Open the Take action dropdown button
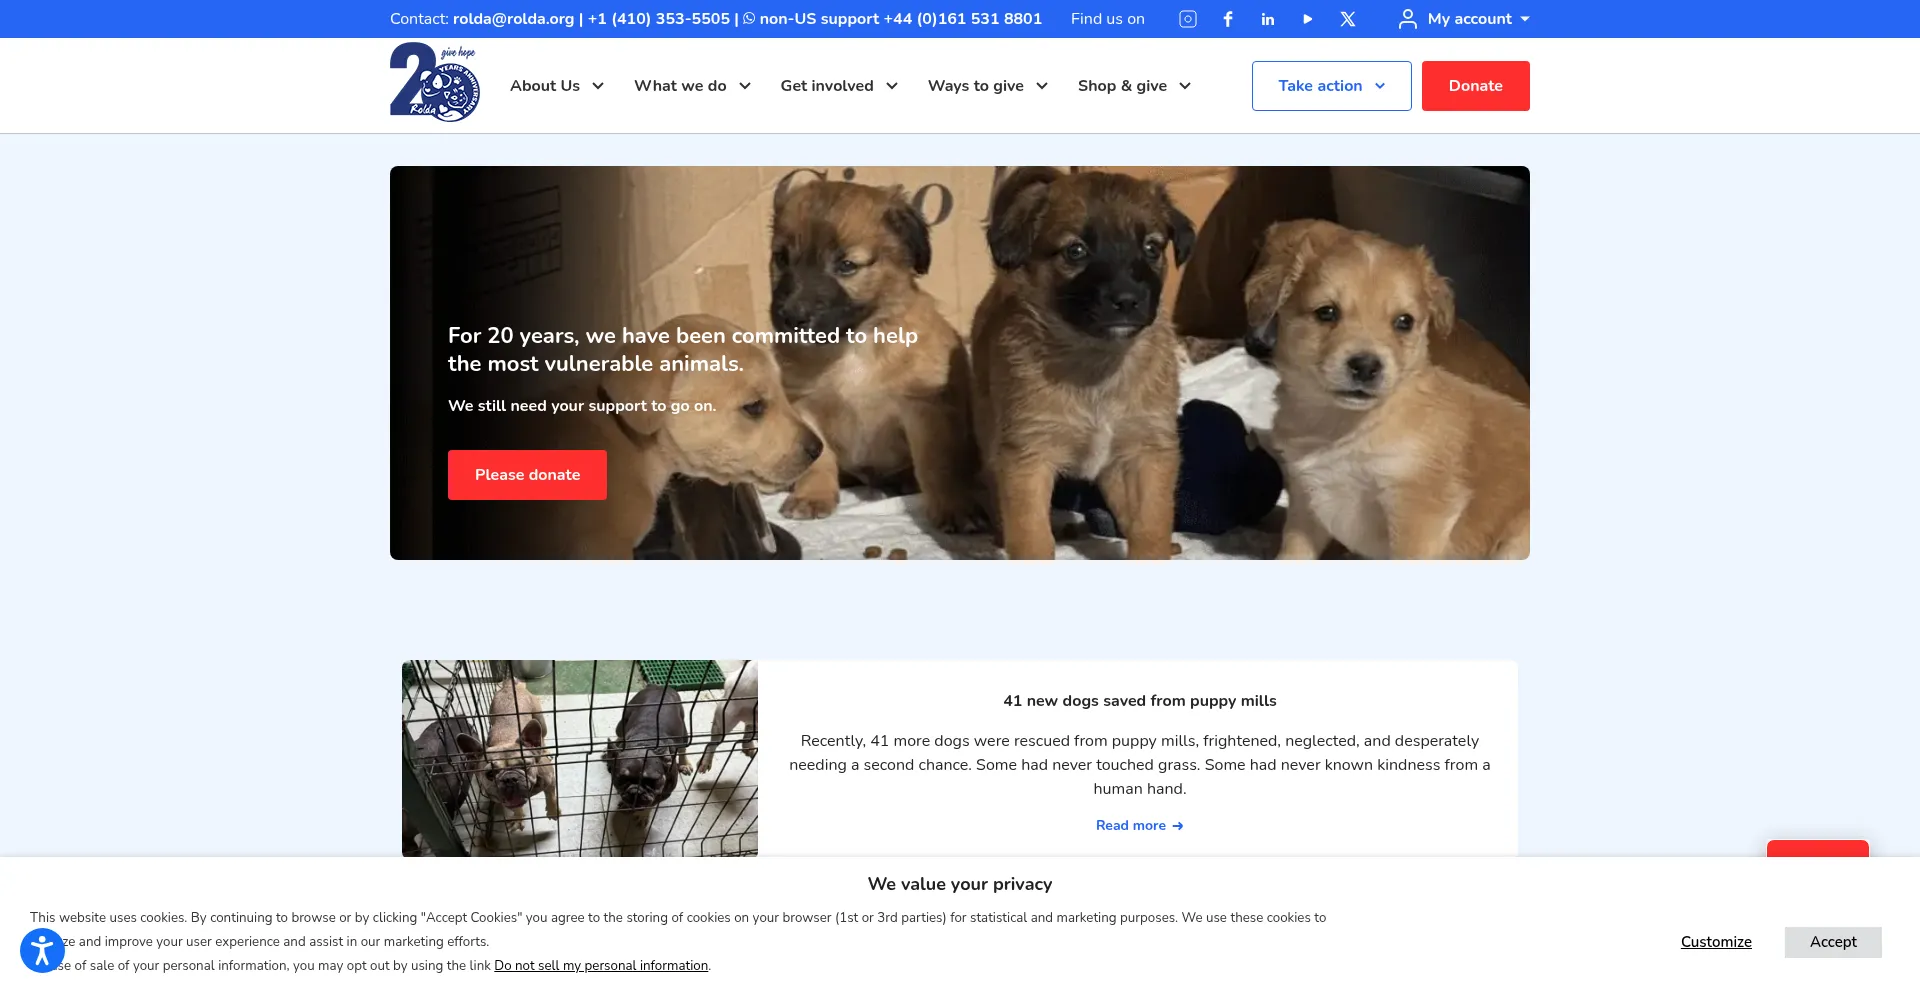Screen dimensions: 1920x993 [1332, 86]
